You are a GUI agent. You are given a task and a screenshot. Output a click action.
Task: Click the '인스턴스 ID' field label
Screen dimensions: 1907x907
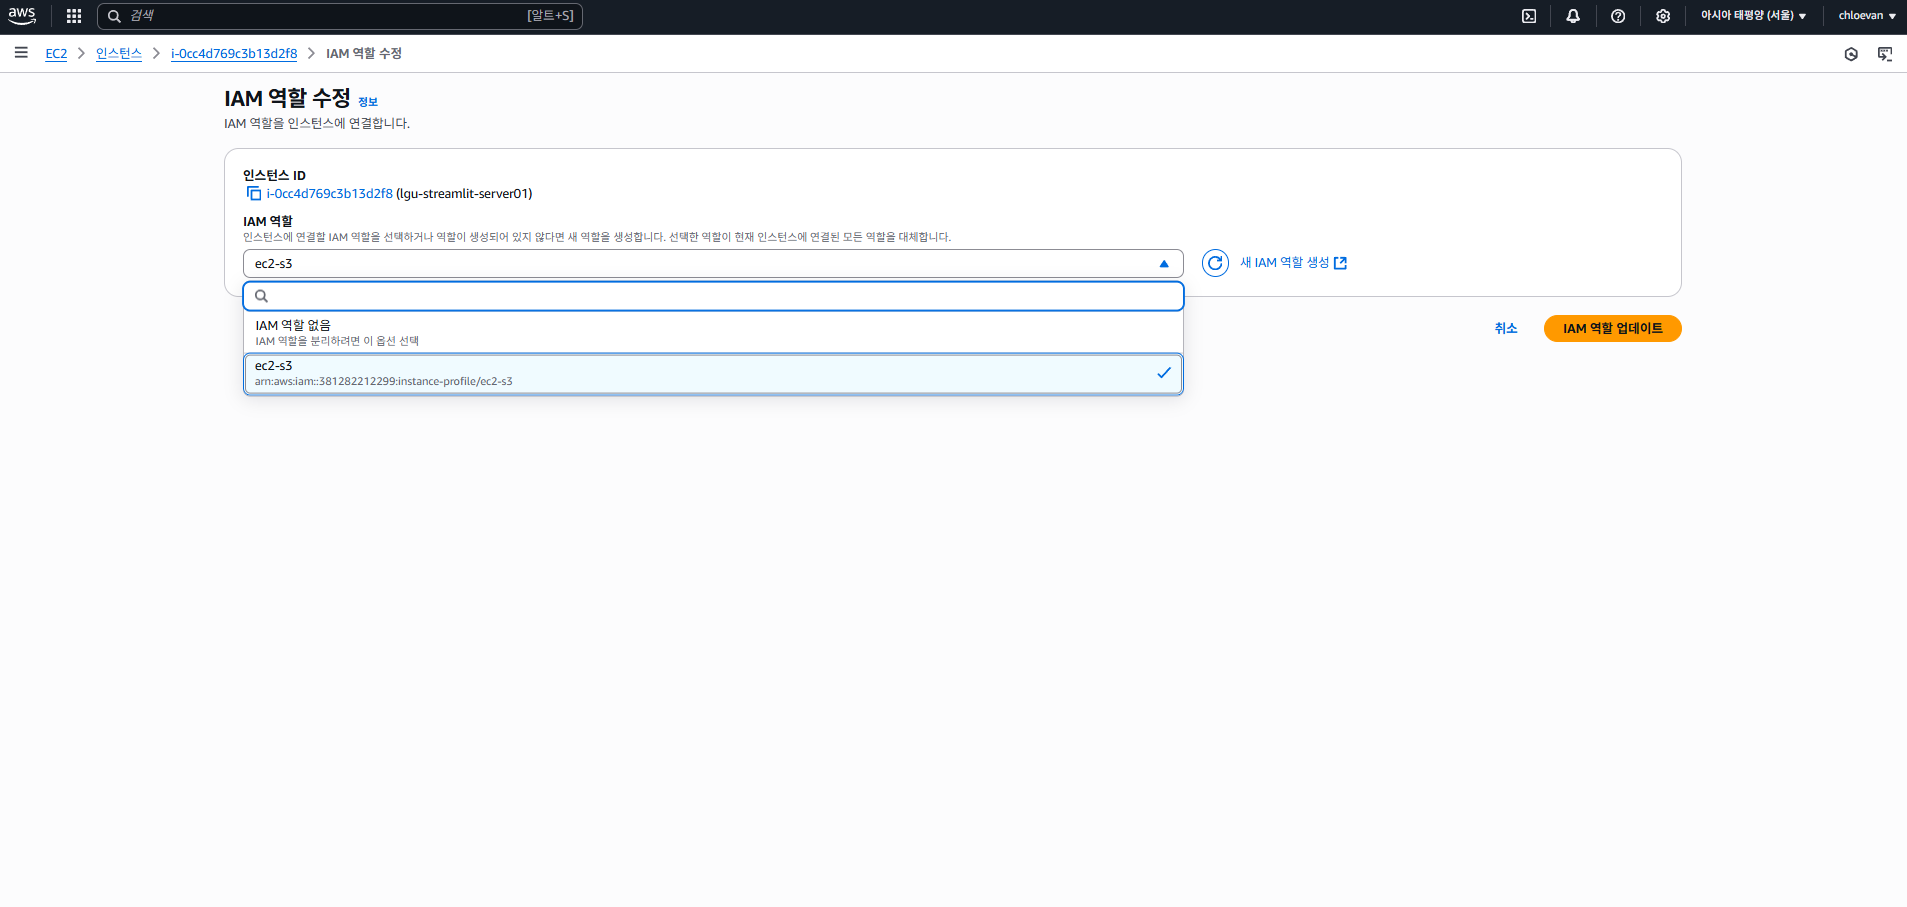(274, 175)
